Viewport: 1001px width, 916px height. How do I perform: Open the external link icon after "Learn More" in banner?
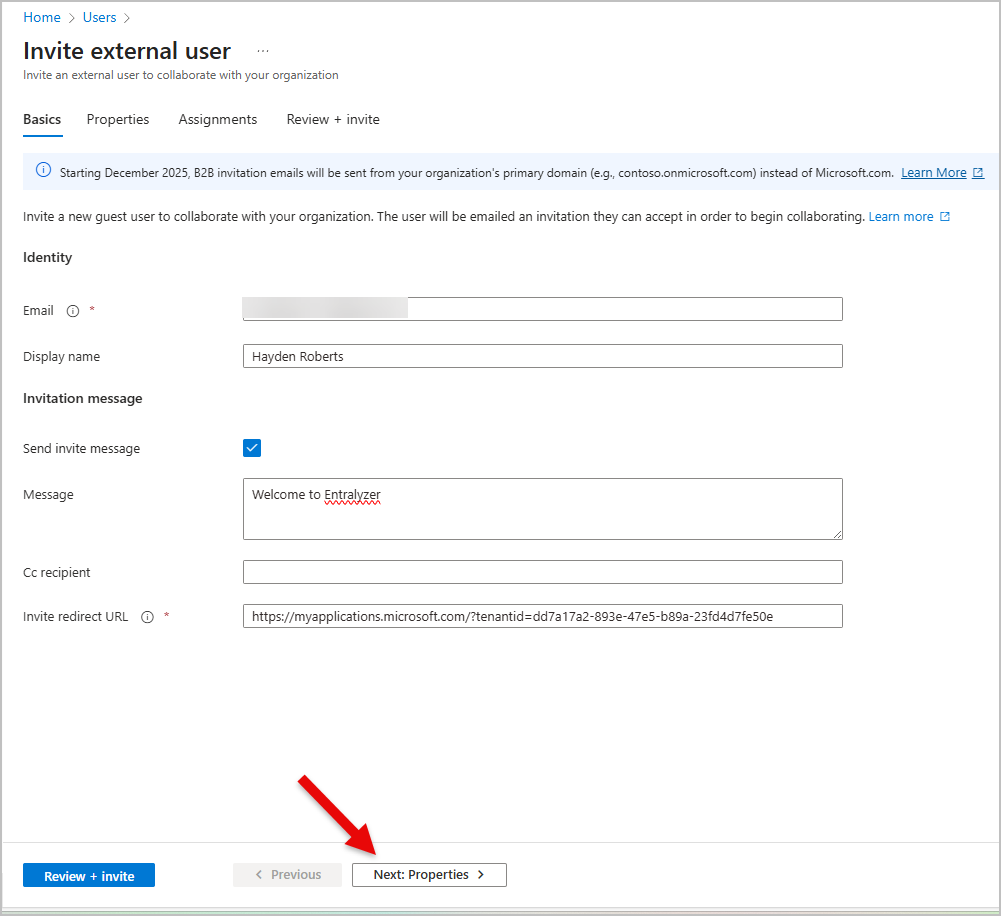click(x=978, y=173)
